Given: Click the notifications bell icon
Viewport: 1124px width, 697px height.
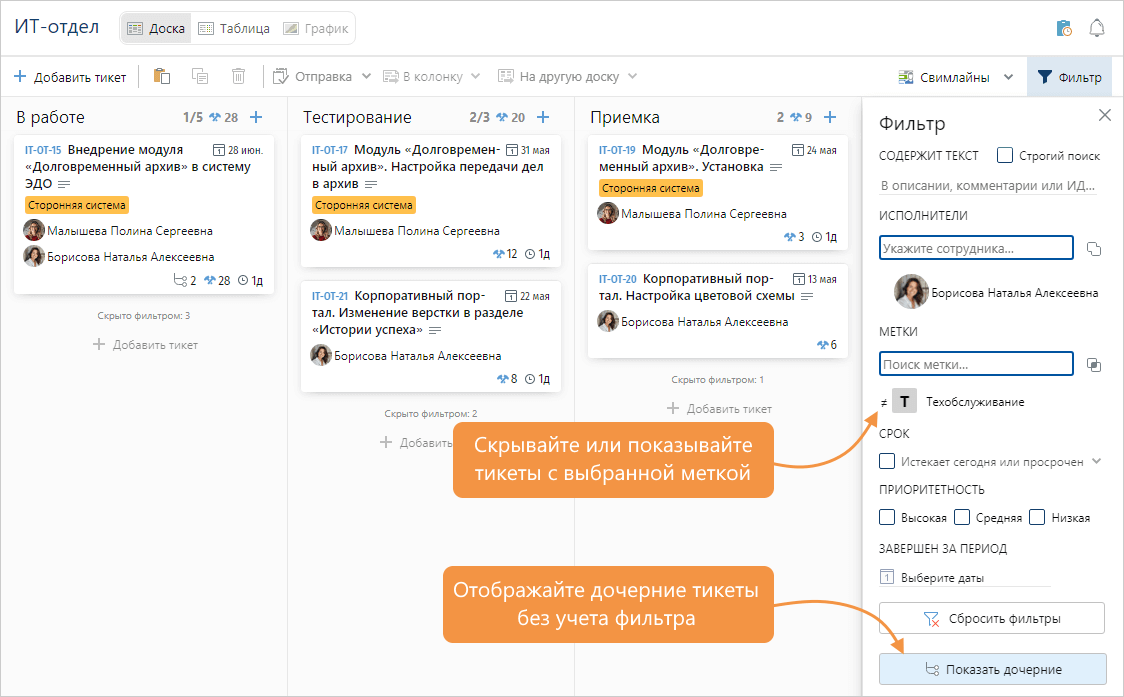Looking at the screenshot, I should pos(1097,28).
